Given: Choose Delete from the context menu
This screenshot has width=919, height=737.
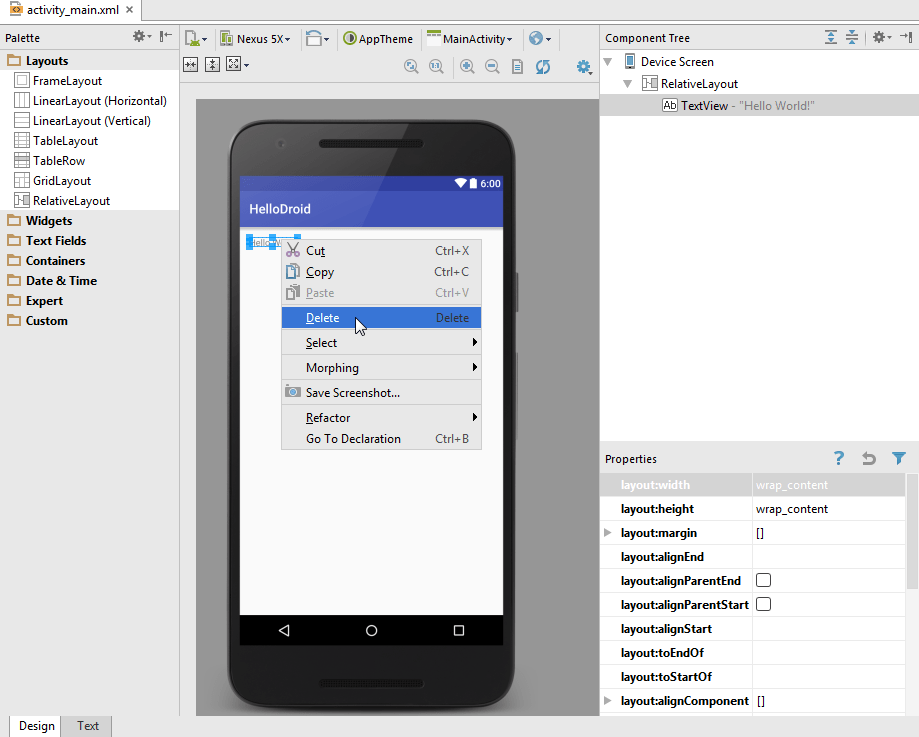Looking at the screenshot, I should 382,318.
